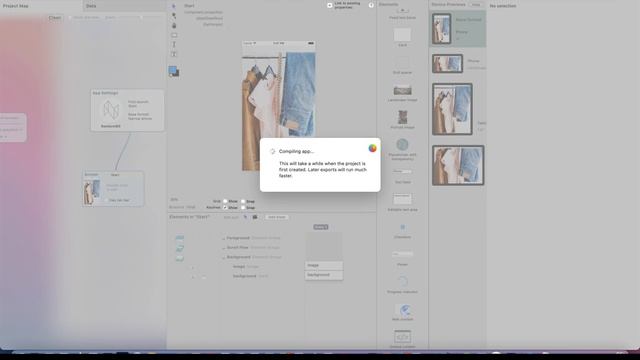Viewport: 640px width, 360px height.
Task: Click the Scroll Flow layer icon
Action: (180, 248)
